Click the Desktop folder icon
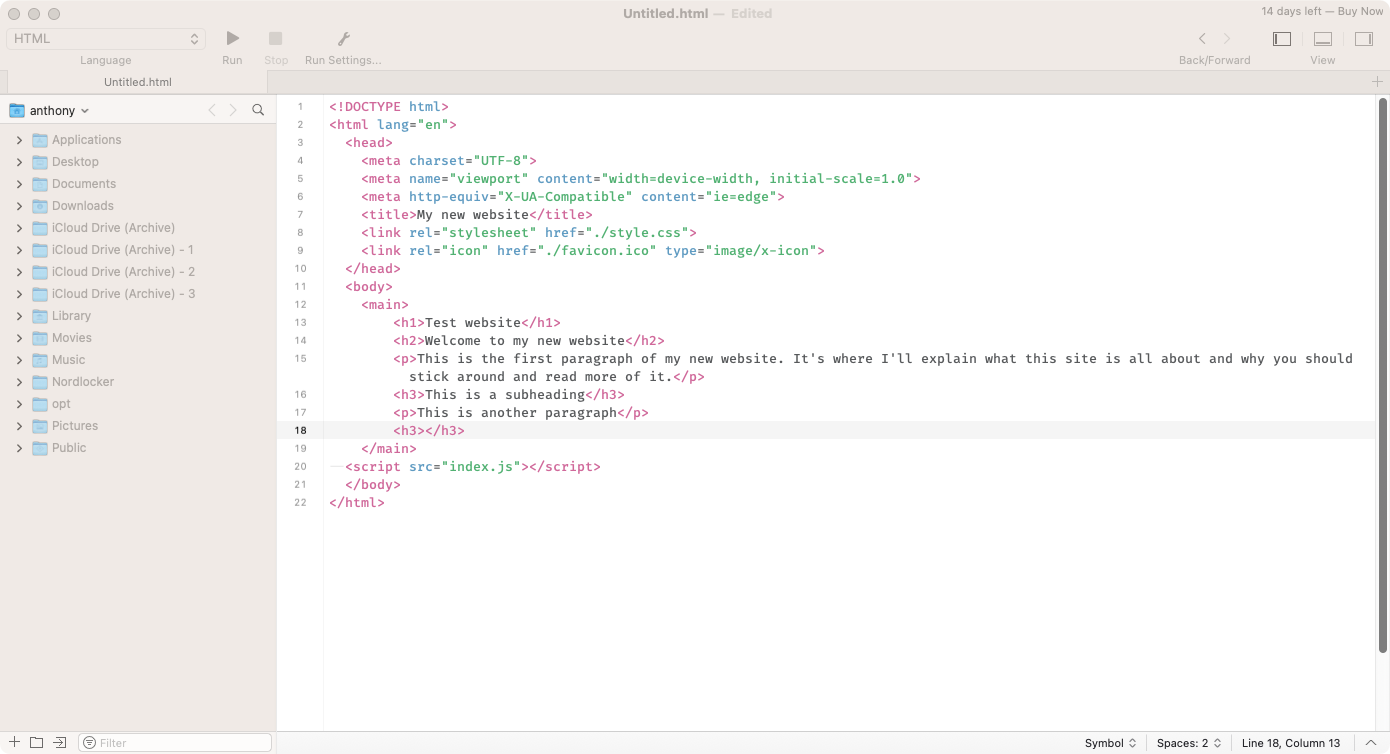The height and width of the screenshot is (754, 1390). point(40,162)
